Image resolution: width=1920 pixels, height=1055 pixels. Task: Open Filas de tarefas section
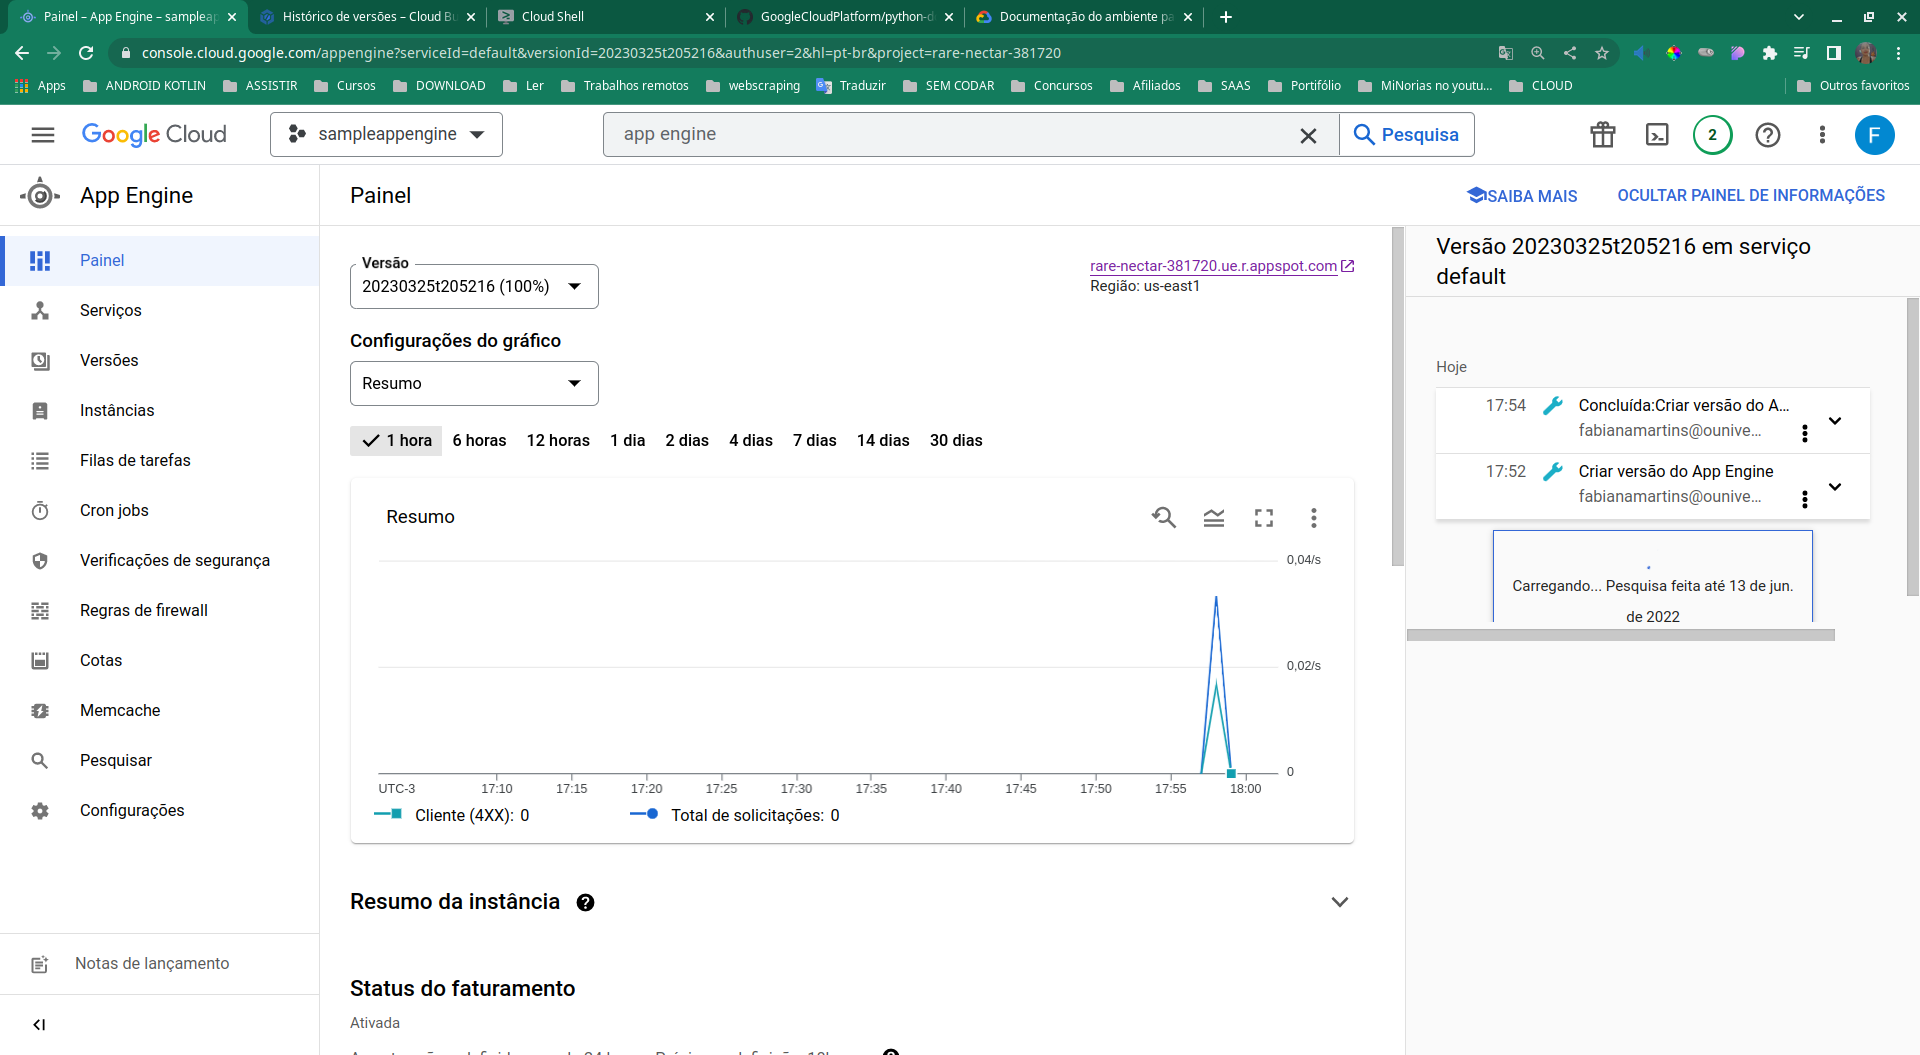(134, 460)
